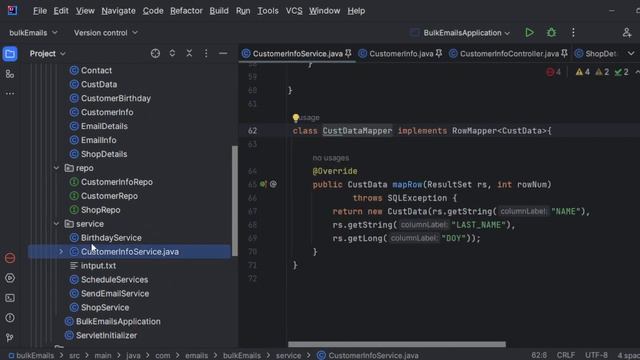Click the warnings count 4 indicator

(582, 72)
